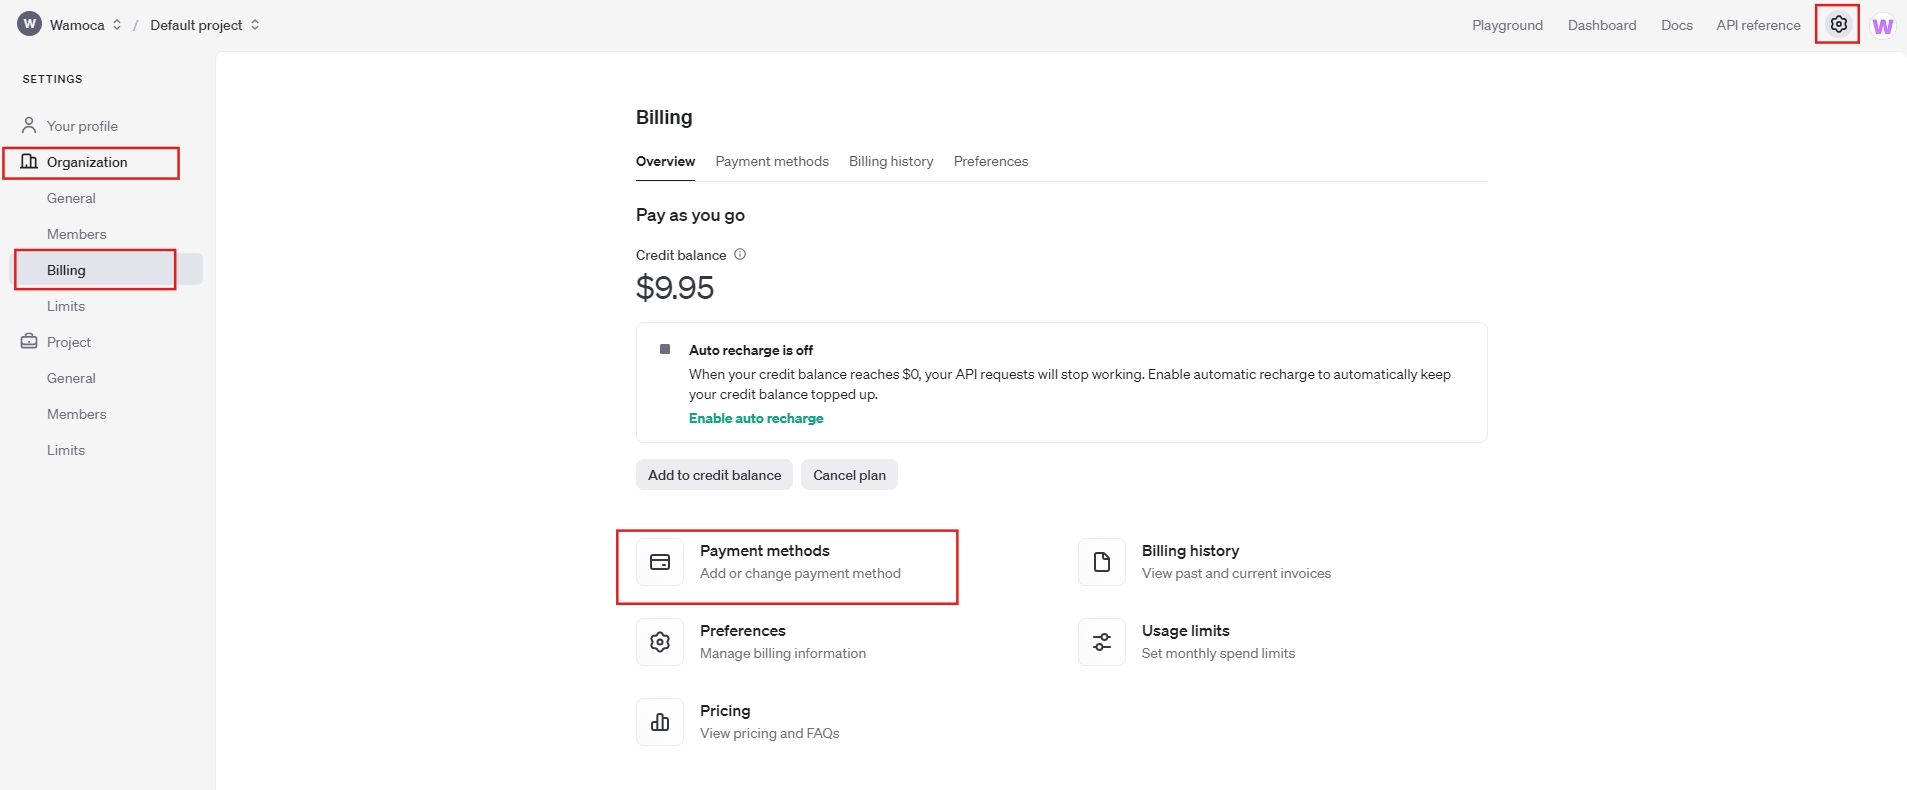Click the Preferences gear icon tile

(660, 642)
